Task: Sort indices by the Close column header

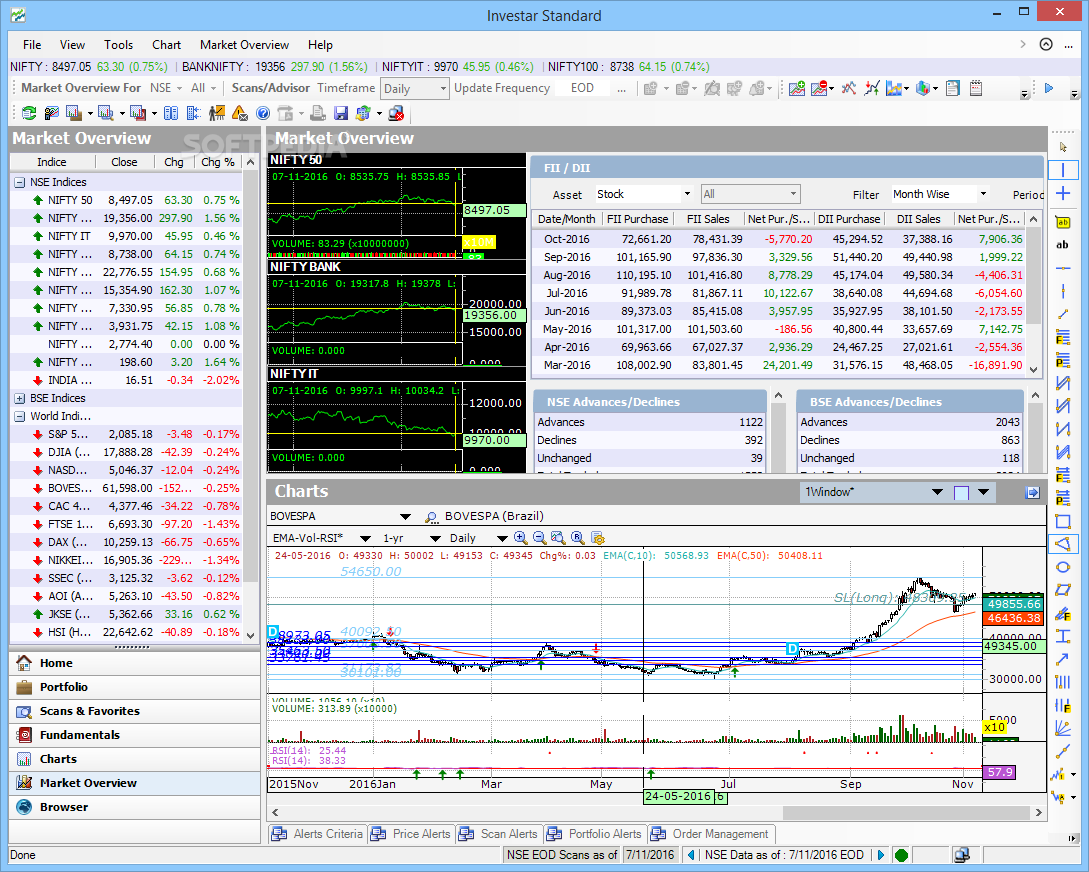Action: (124, 162)
